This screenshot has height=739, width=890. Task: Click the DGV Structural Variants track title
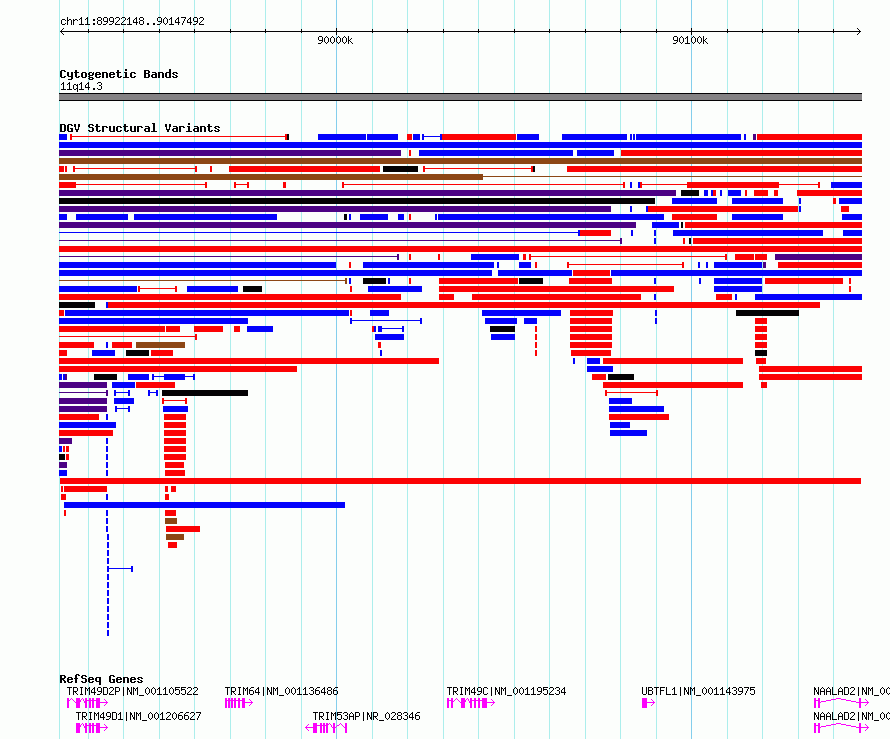tap(140, 128)
